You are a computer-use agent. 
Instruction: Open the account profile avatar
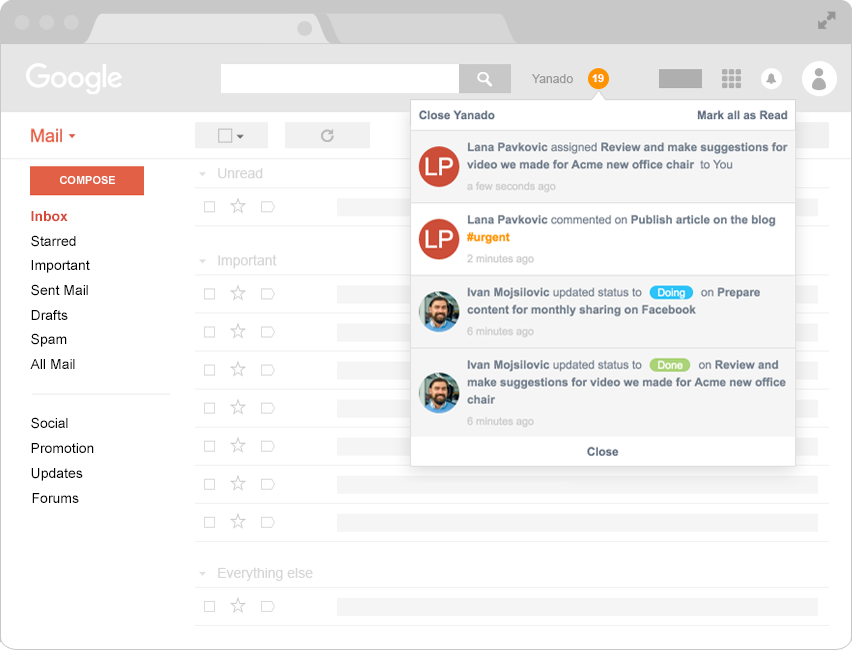(x=819, y=79)
